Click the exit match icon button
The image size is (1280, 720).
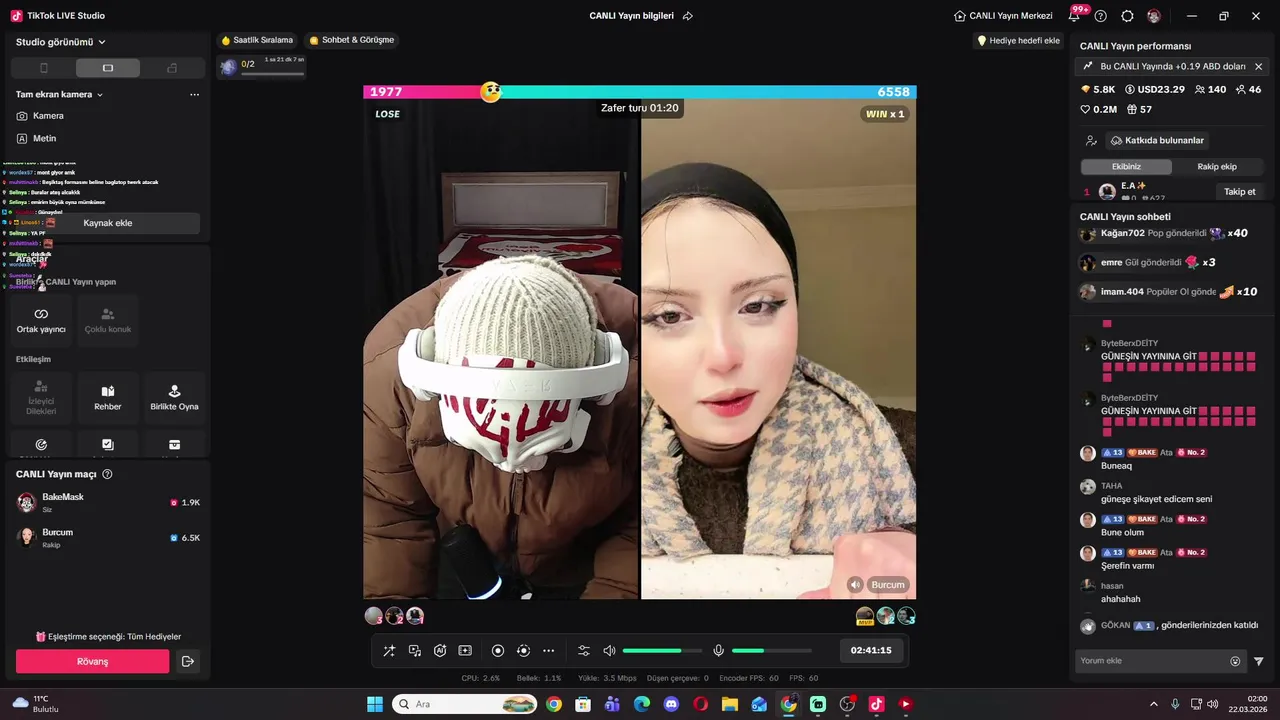coord(187,661)
